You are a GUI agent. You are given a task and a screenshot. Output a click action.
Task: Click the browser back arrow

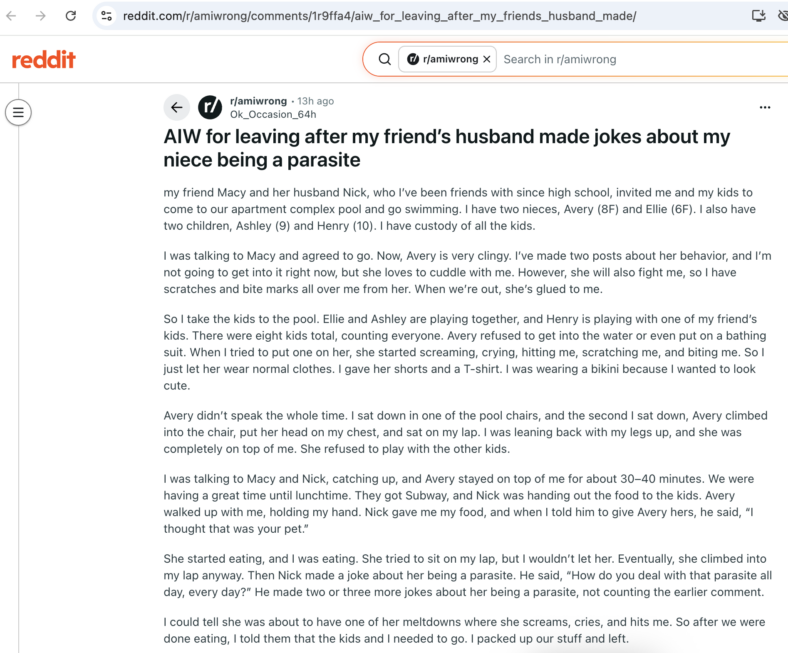(11, 16)
